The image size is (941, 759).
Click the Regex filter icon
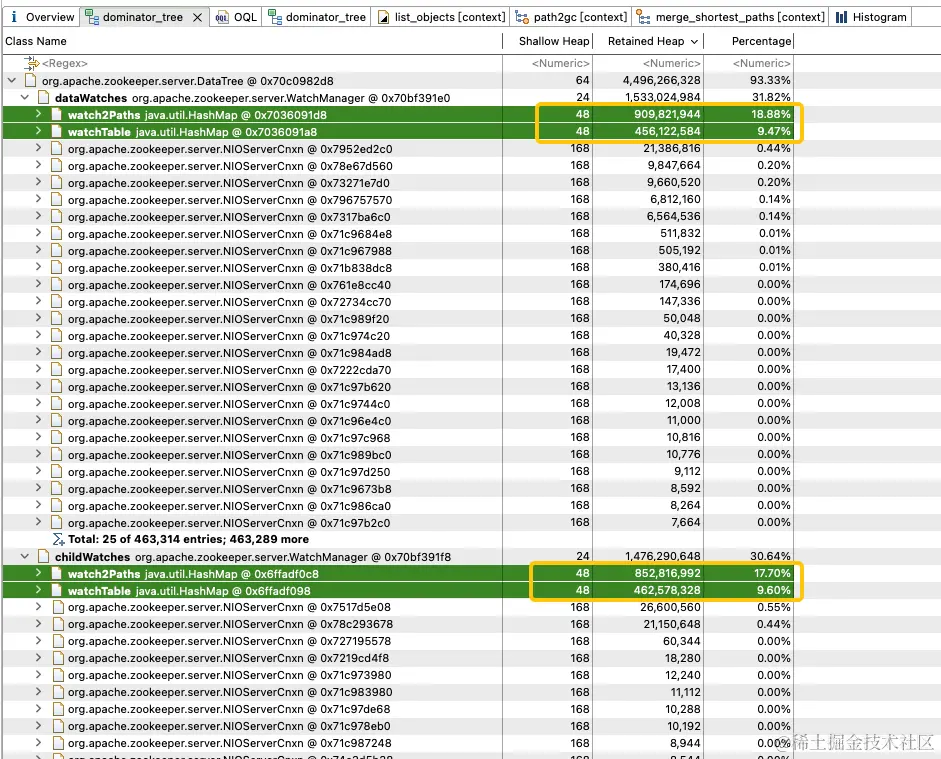(x=31, y=62)
